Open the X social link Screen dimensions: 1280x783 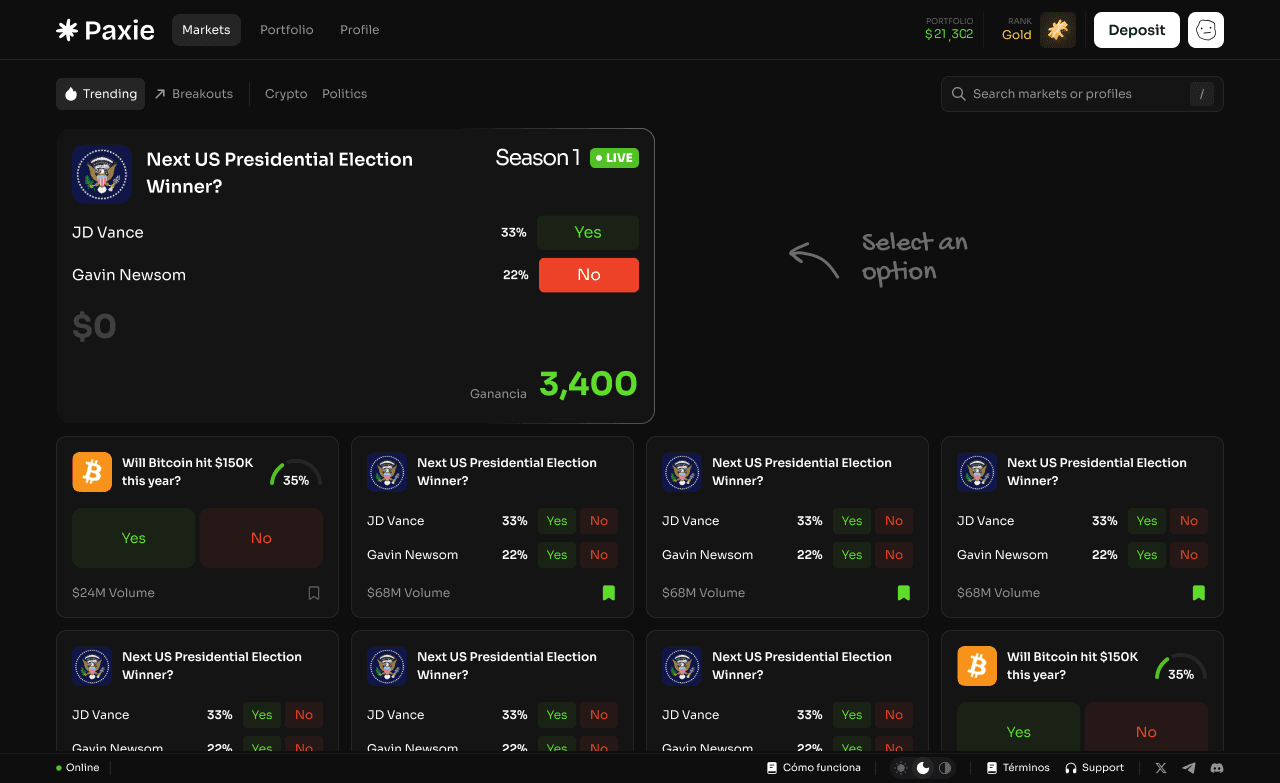1161,768
